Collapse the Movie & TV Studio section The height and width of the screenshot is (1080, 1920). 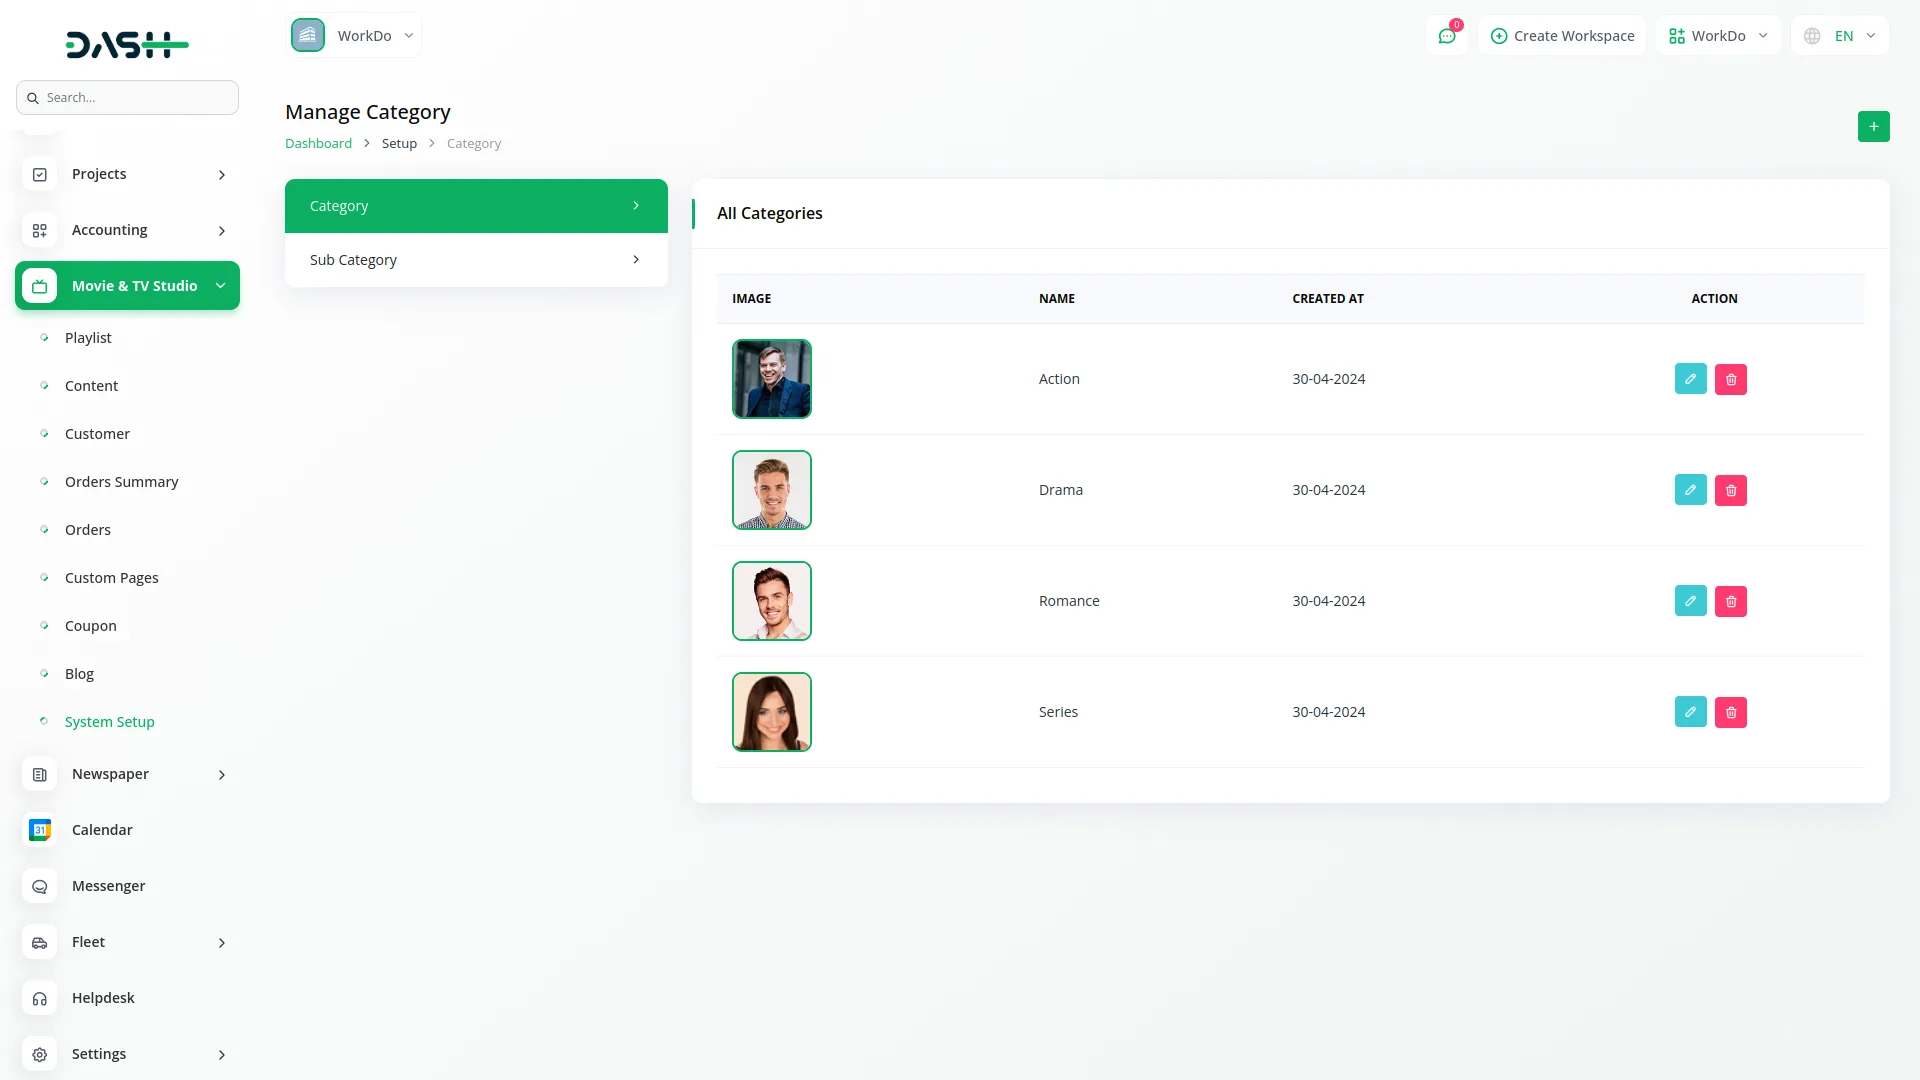220,286
